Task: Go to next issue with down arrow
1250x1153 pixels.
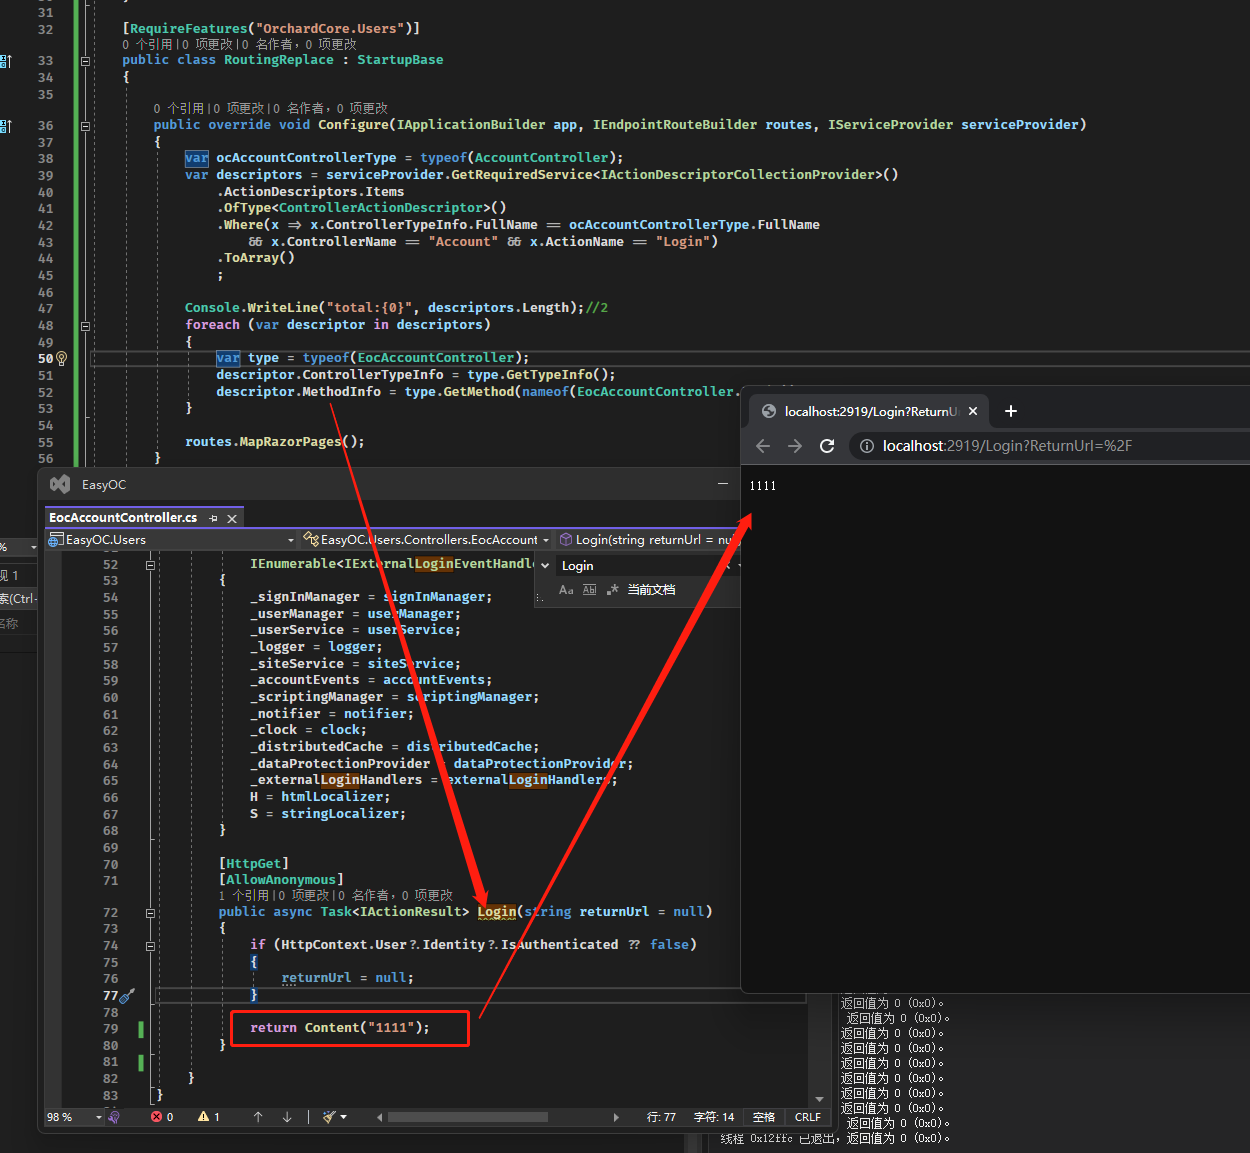Action: click(x=287, y=1117)
